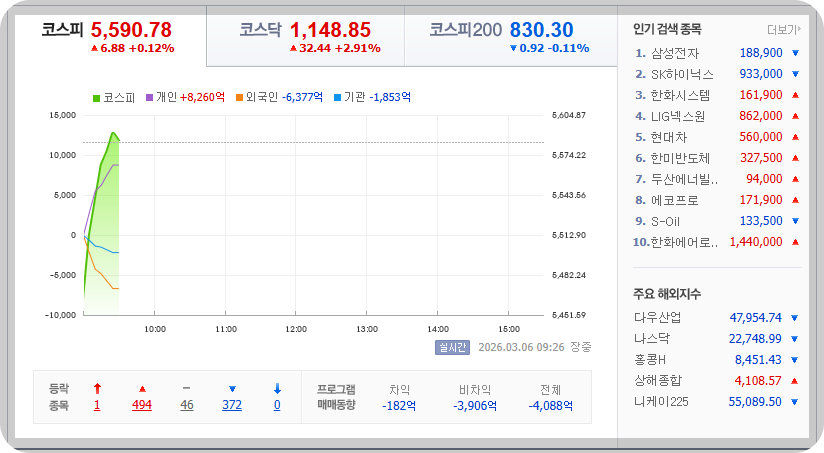
Task: Open 니케이225 overseas index
Action: pyautogui.click(x=661, y=402)
